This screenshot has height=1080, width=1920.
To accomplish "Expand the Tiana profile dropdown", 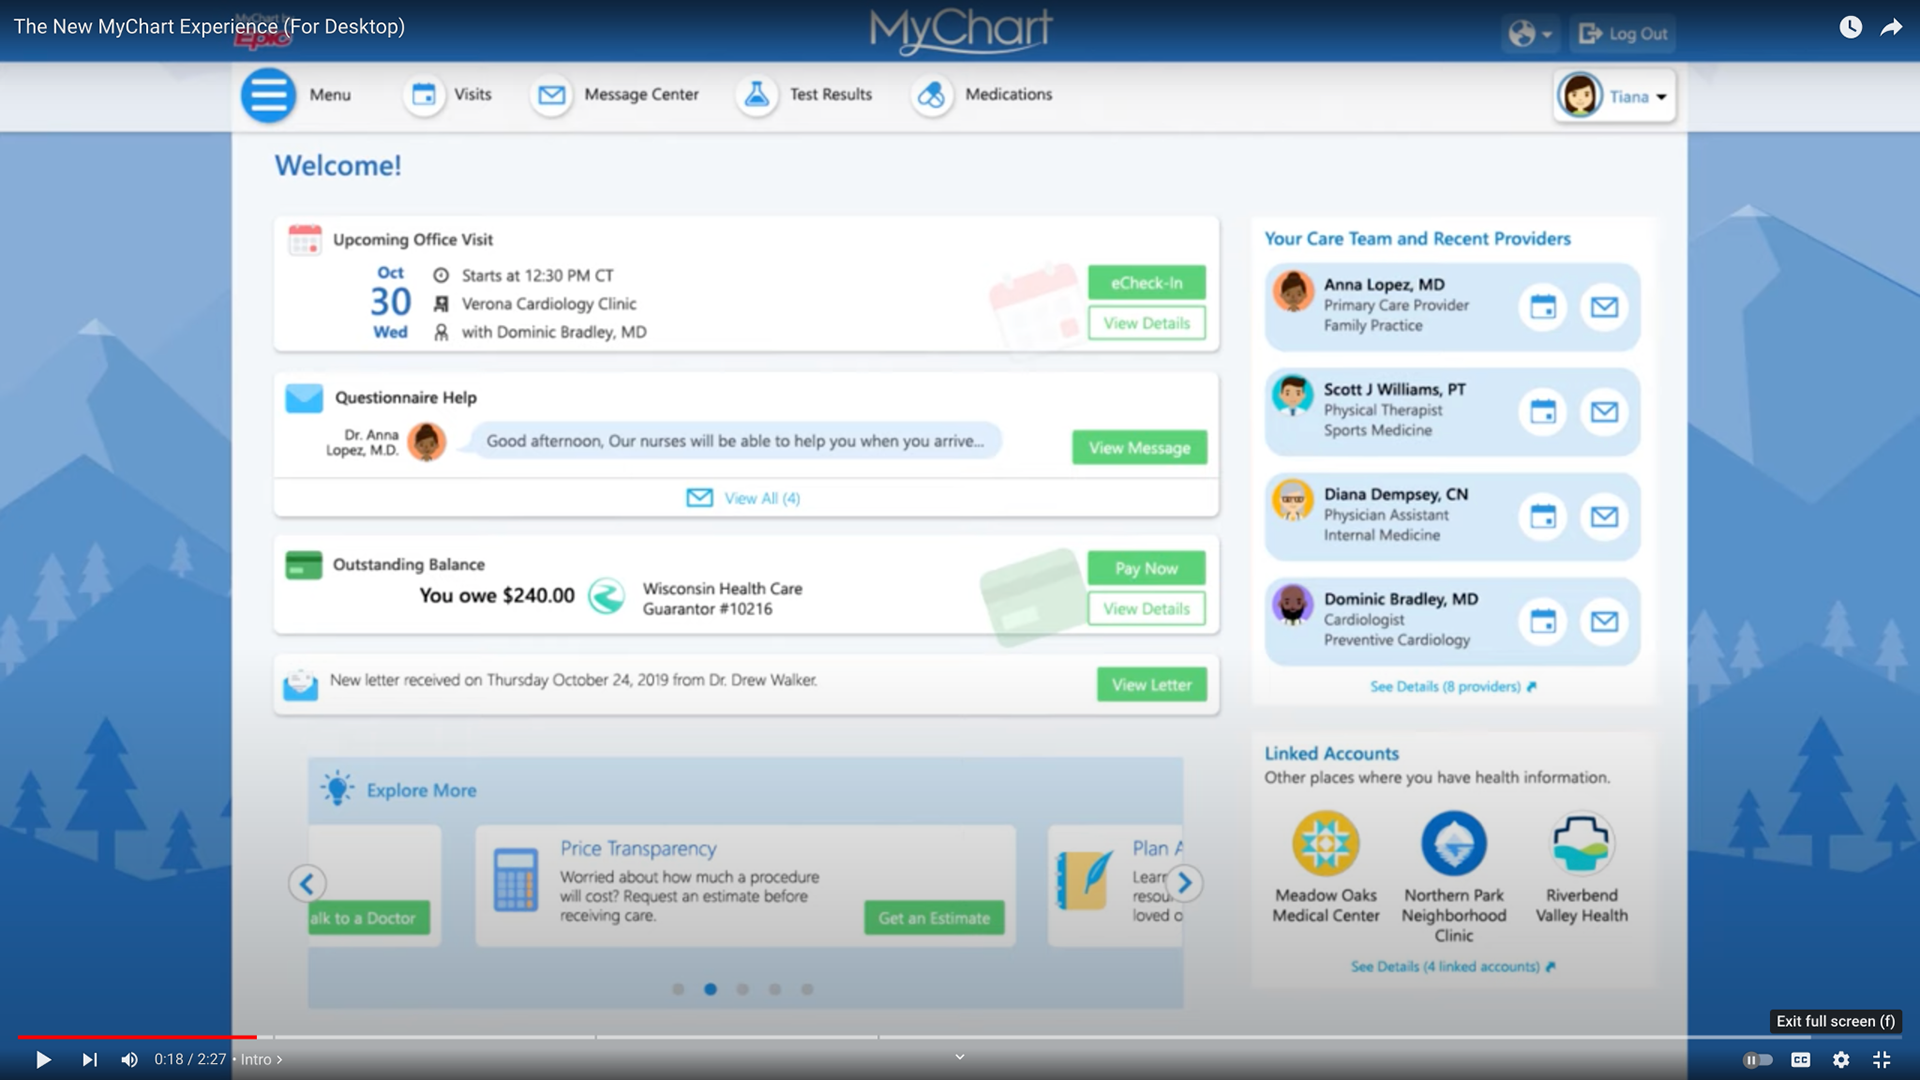I will (1615, 97).
